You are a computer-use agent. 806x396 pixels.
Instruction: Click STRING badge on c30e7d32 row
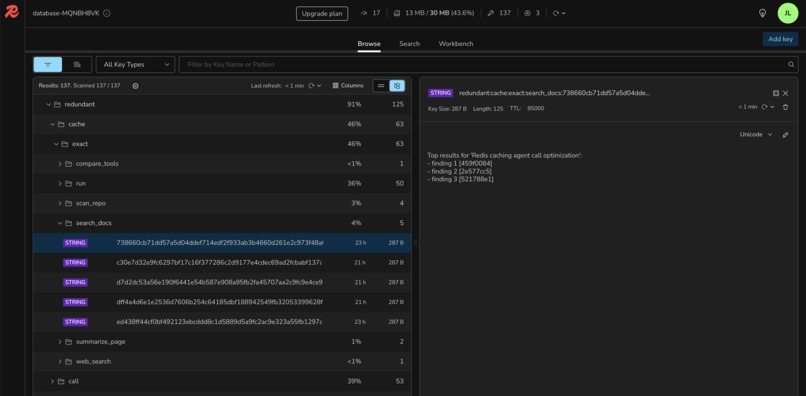76,262
